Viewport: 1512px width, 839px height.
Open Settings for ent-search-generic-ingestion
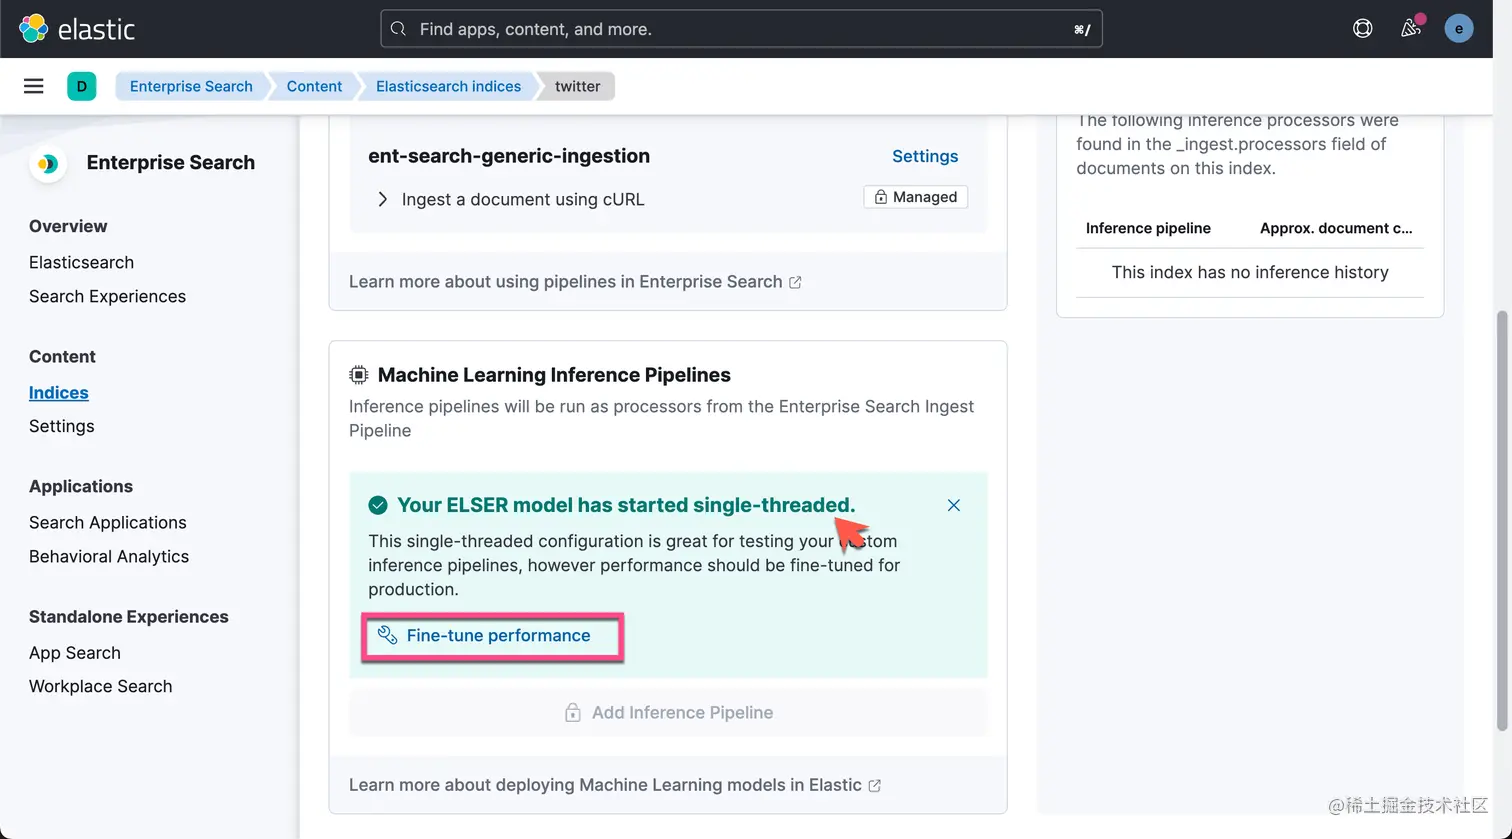click(925, 156)
